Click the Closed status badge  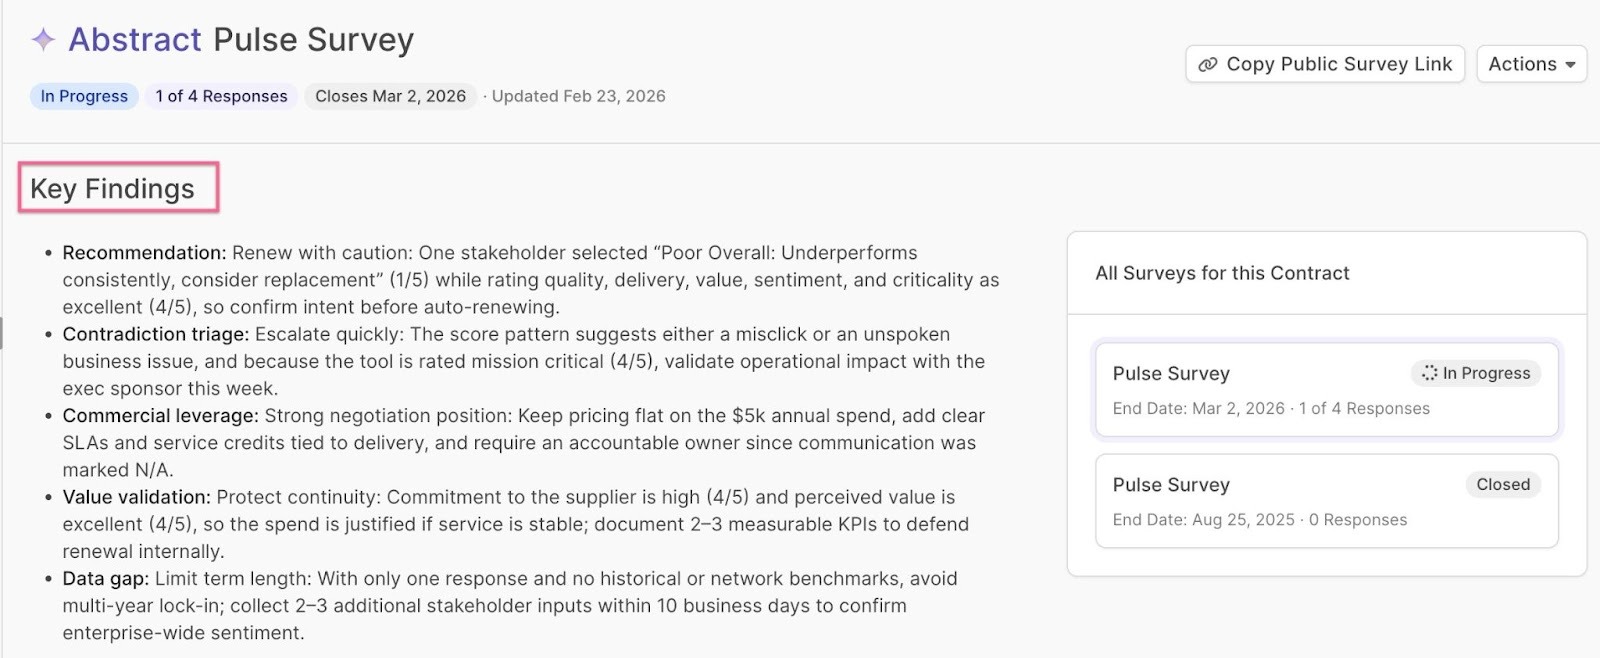tap(1502, 484)
